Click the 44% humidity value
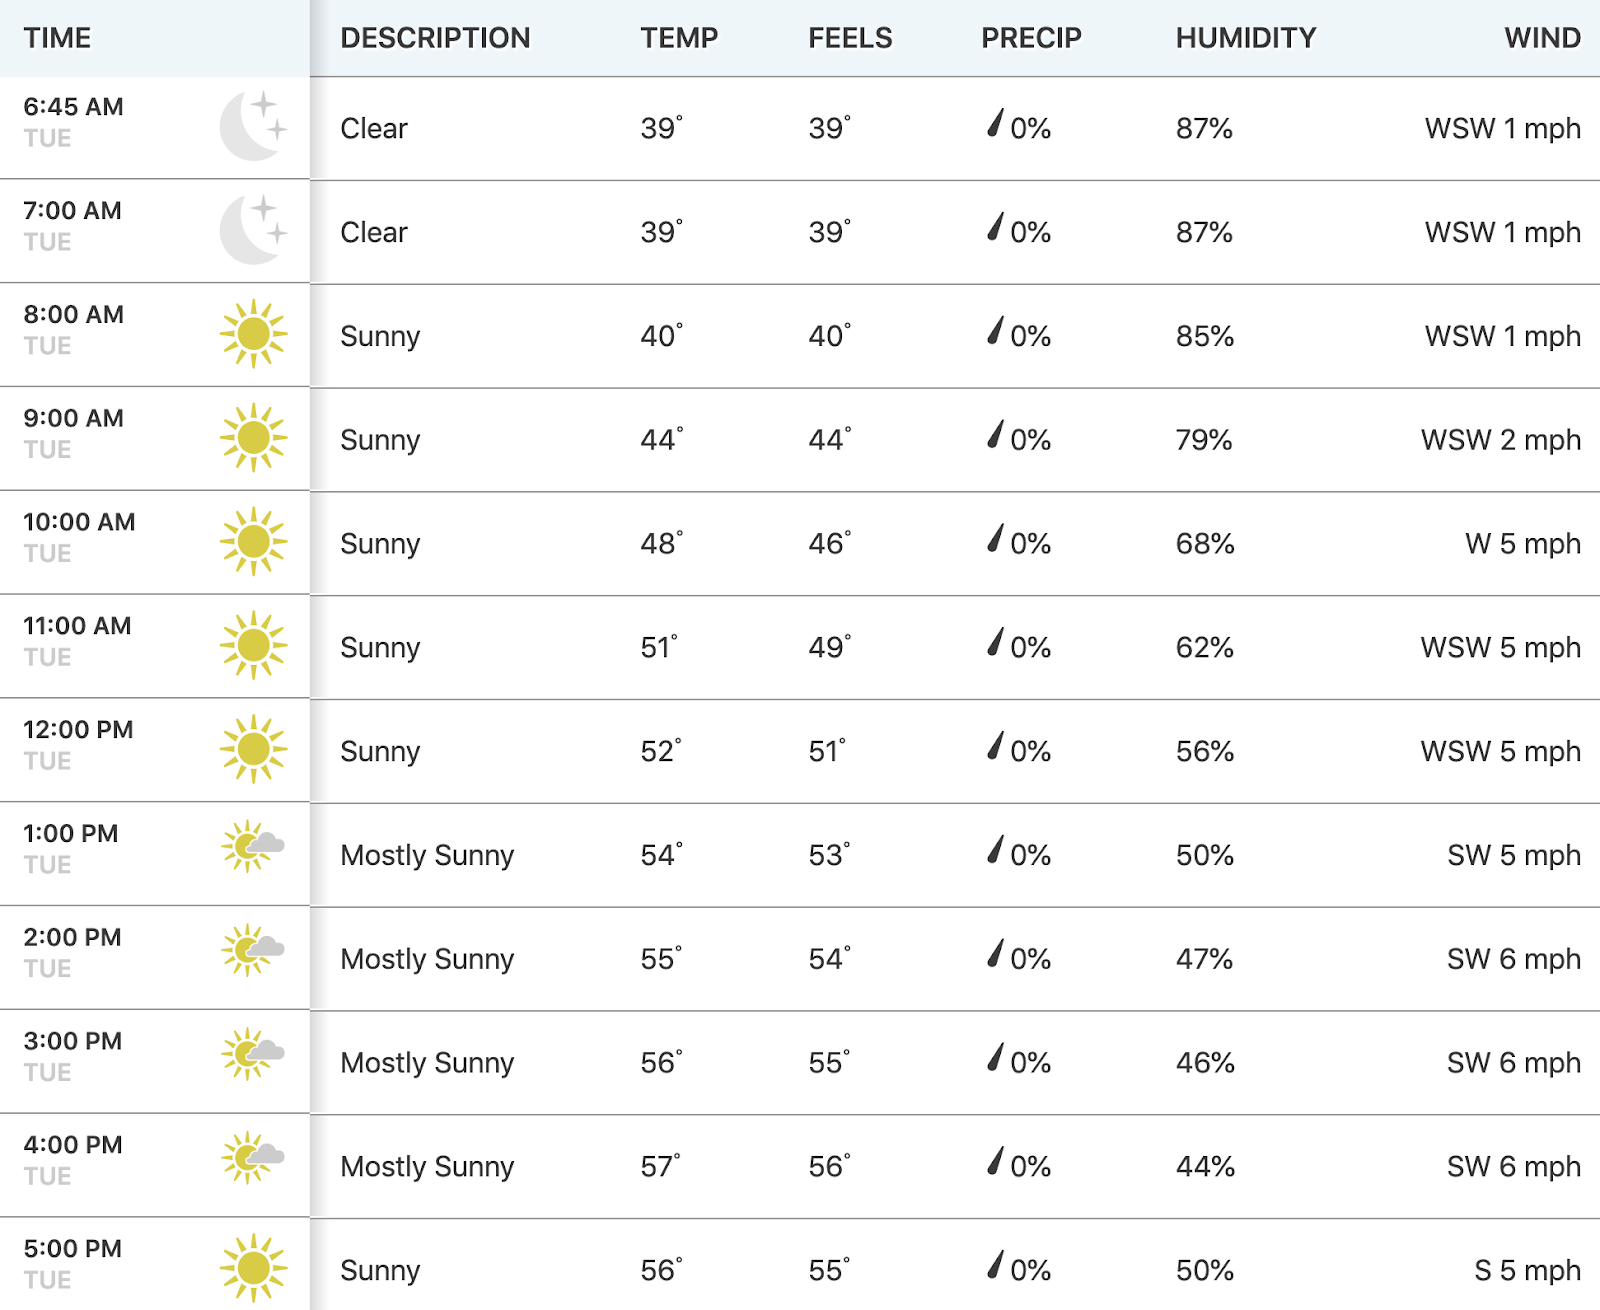This screenshot has height=1310, width=1600. (1205, 1167)
